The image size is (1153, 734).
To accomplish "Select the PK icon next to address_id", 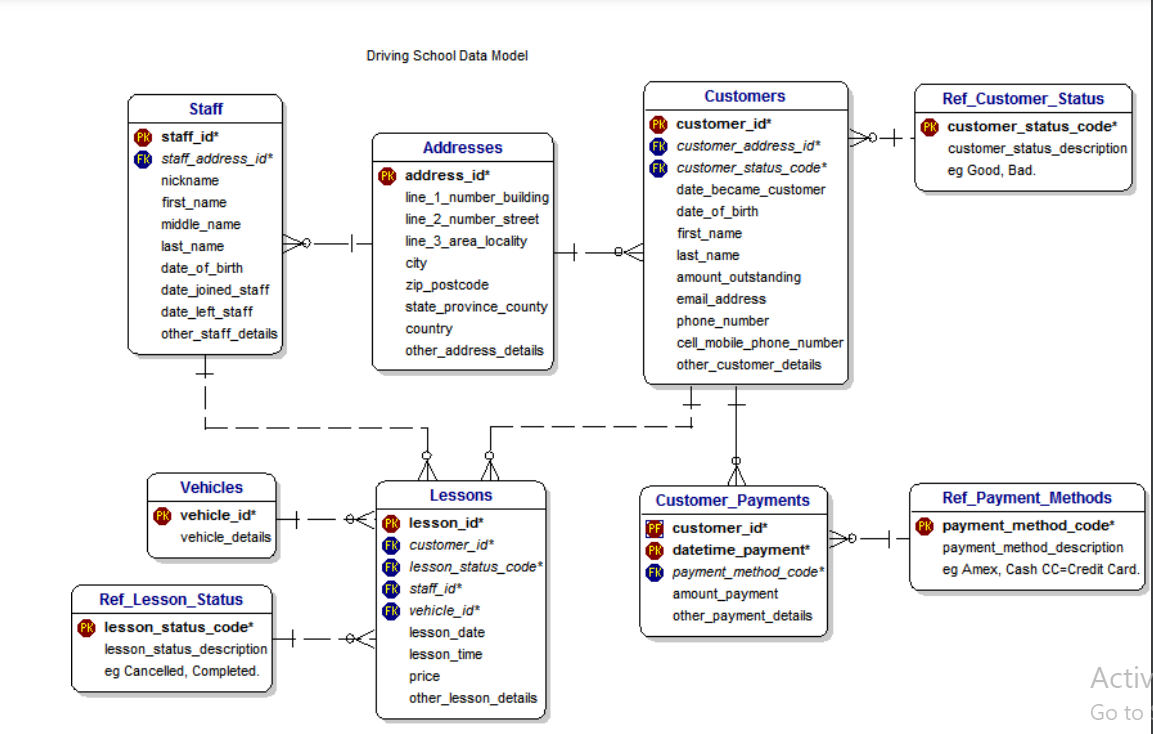I will (x=387, y=175).
